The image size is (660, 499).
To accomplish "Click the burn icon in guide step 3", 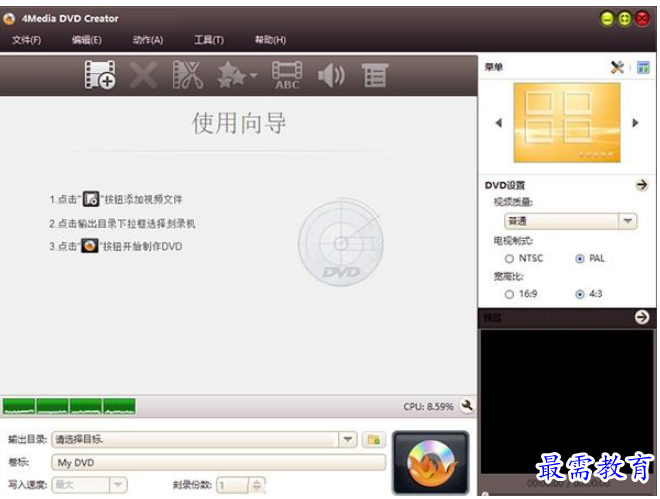I will 89,246.
